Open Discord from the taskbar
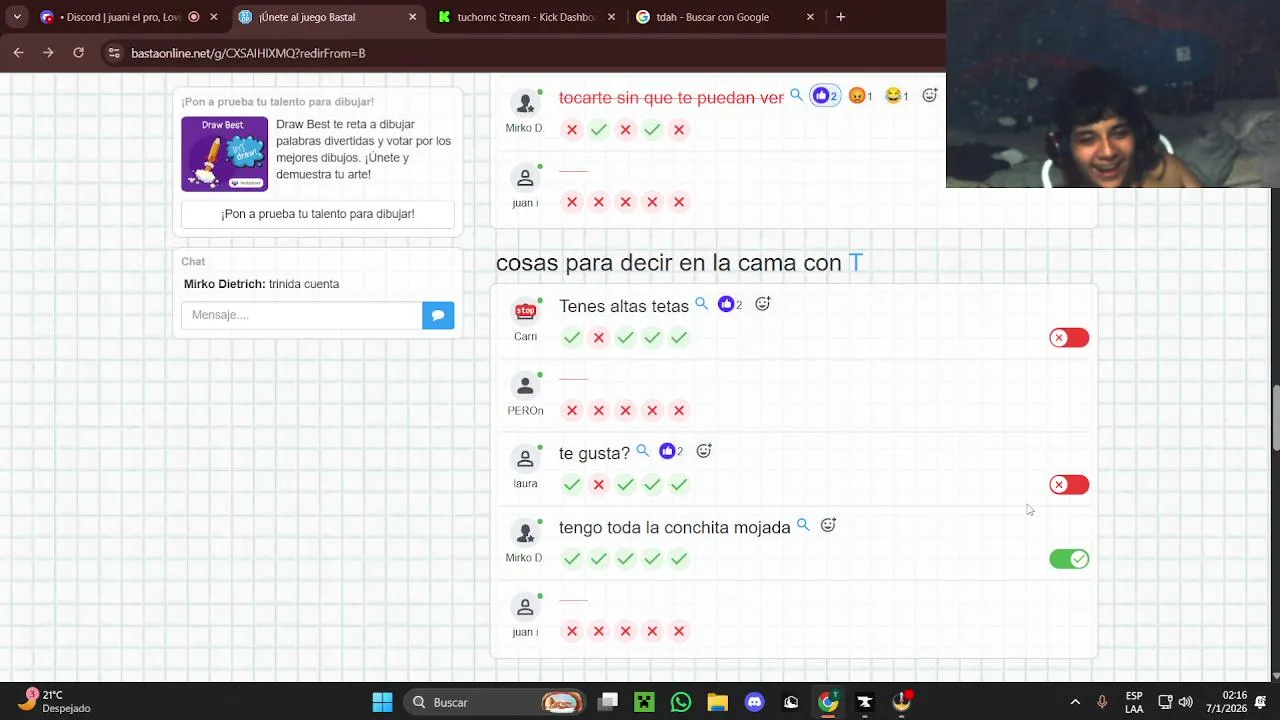Viewport: 1280px width, 720px height. (754, 702)
